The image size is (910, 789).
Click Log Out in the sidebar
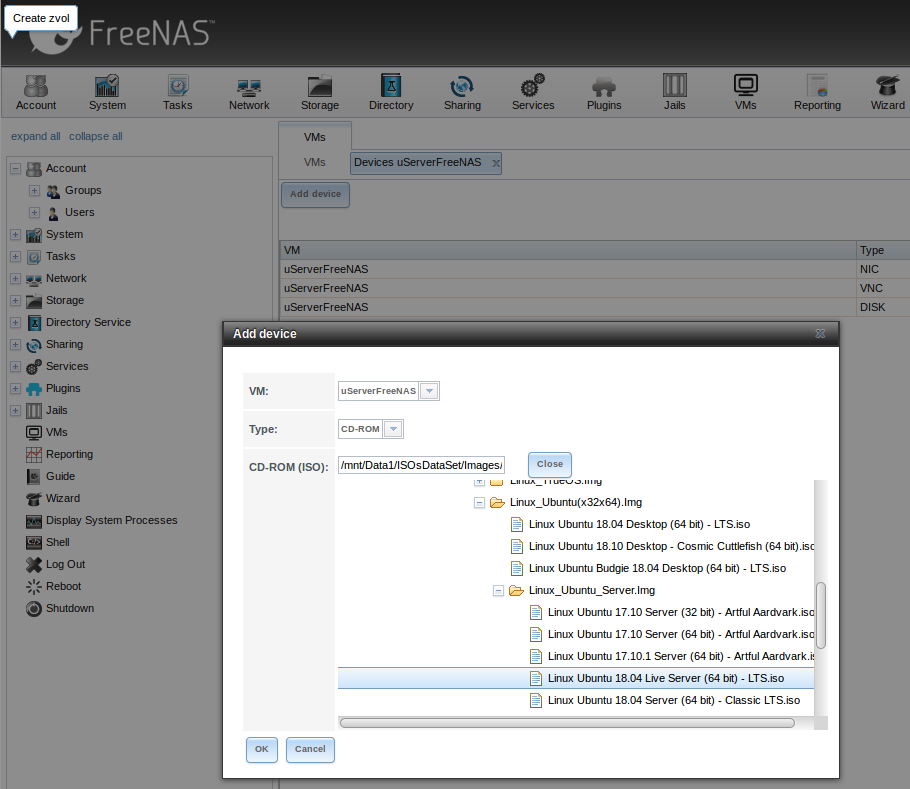(66, 564)
